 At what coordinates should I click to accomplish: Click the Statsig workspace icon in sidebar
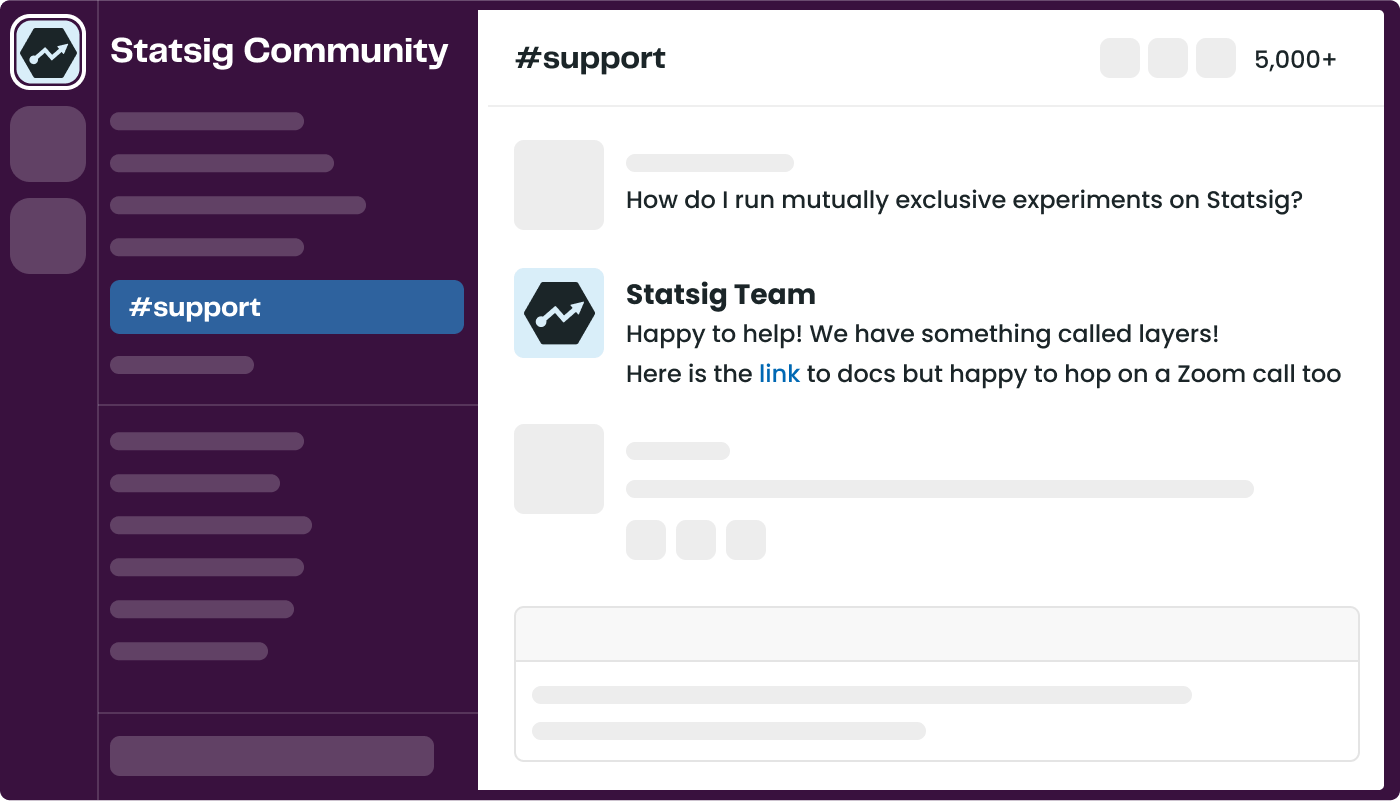(x=47, y=52)
